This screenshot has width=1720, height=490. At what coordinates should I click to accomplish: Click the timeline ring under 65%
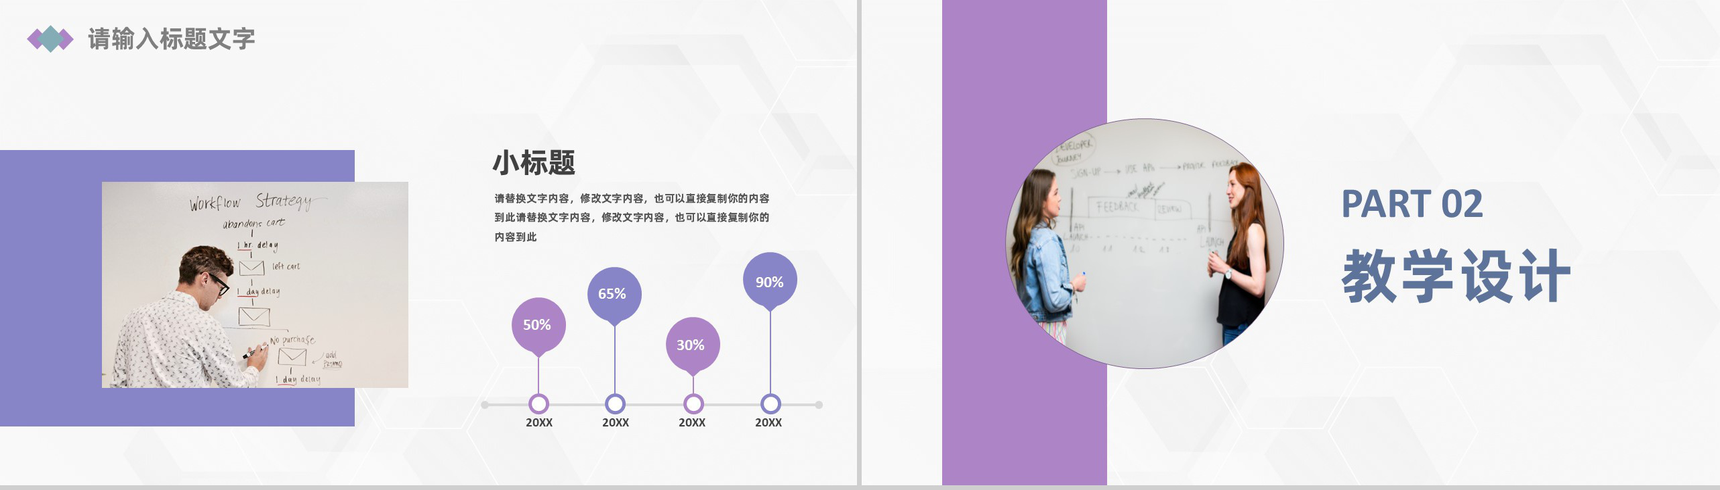[x=615, y=404]
